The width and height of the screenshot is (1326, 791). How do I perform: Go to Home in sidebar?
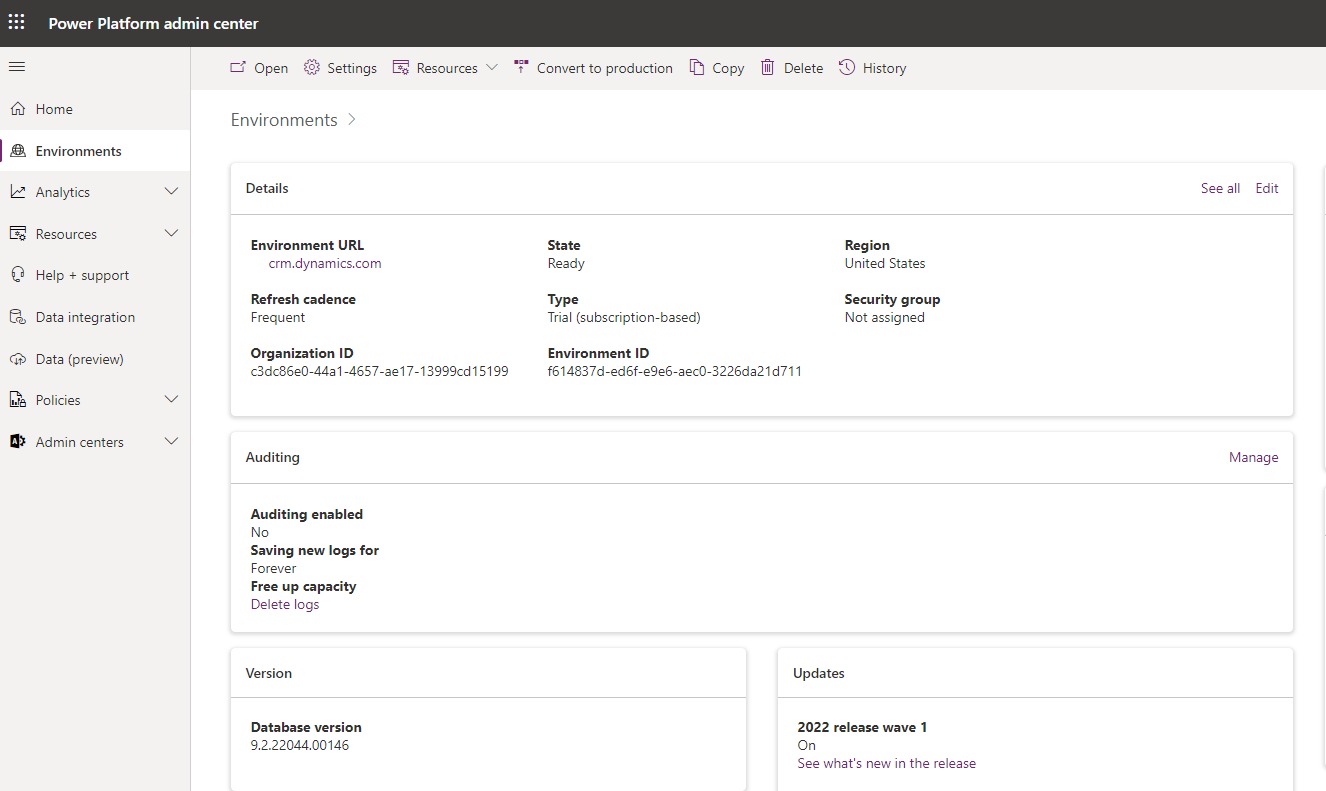[x=54, y=109]
